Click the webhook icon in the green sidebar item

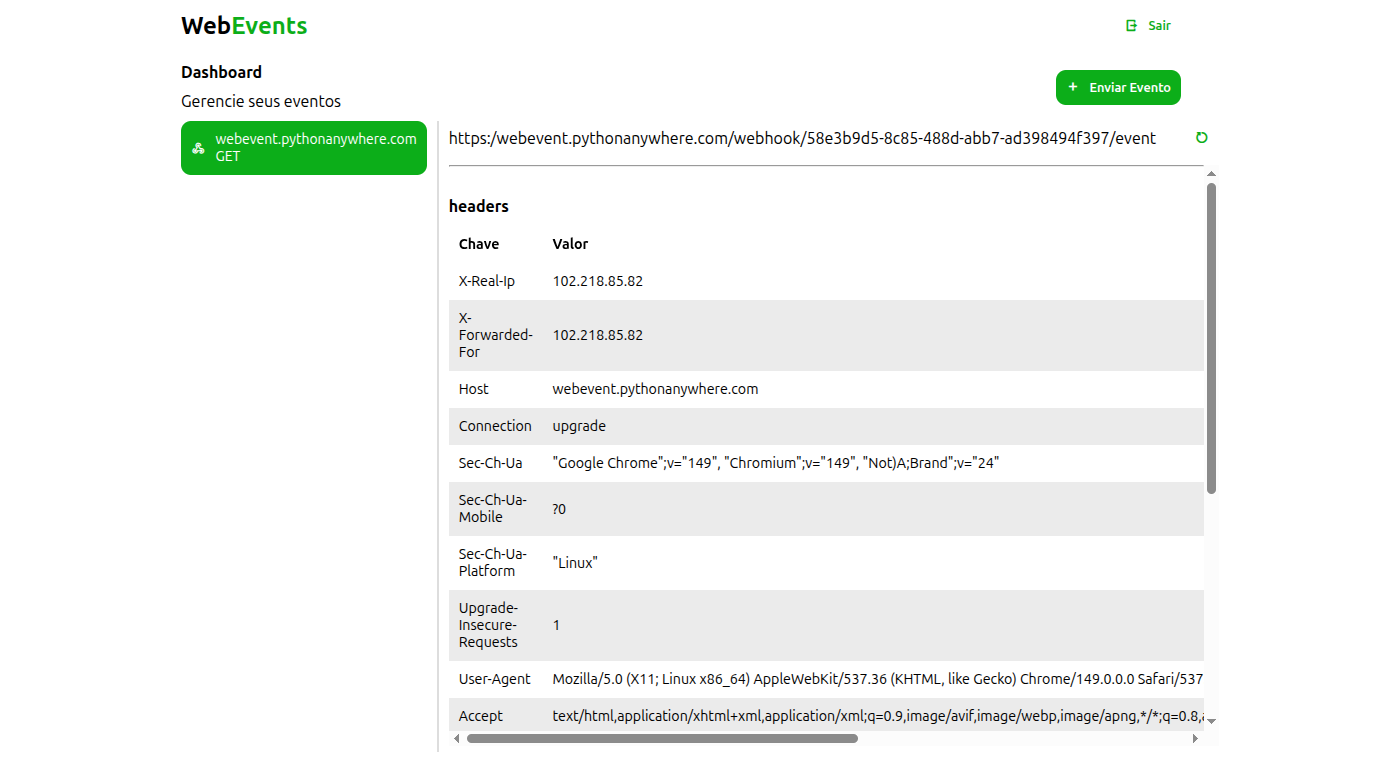[x=198, y=148]
